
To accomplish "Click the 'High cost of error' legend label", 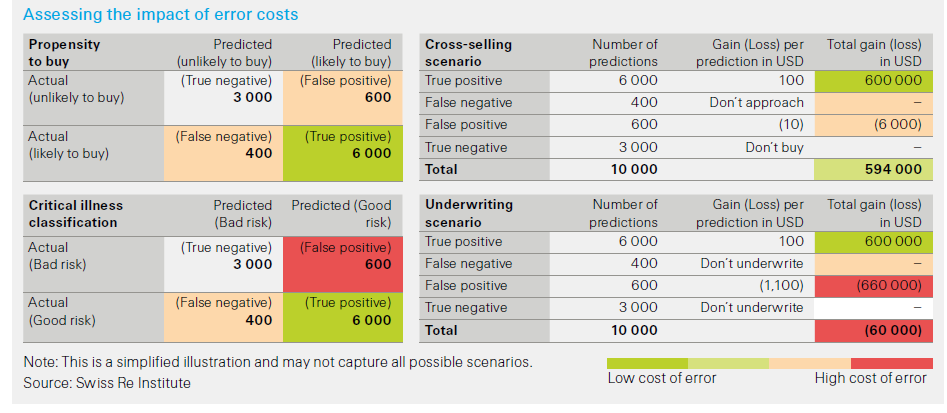I will click(x=870, y=379).
